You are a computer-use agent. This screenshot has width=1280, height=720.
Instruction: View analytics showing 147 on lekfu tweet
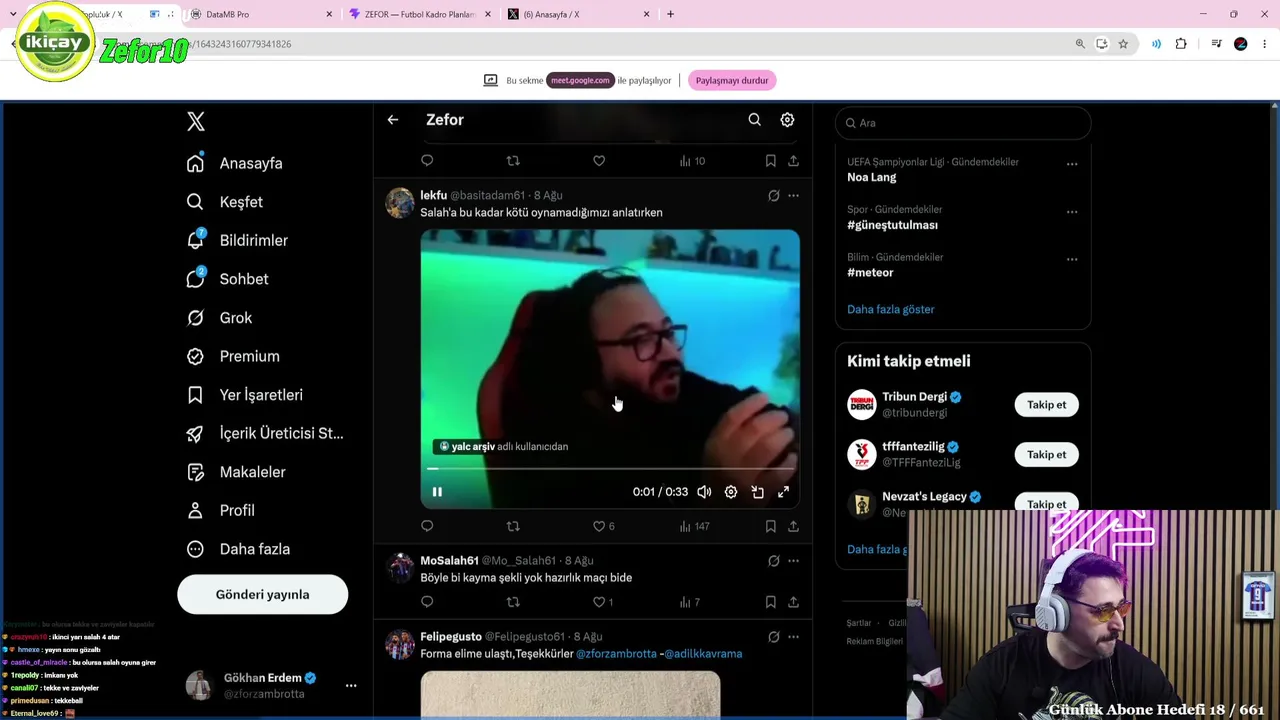694,526
